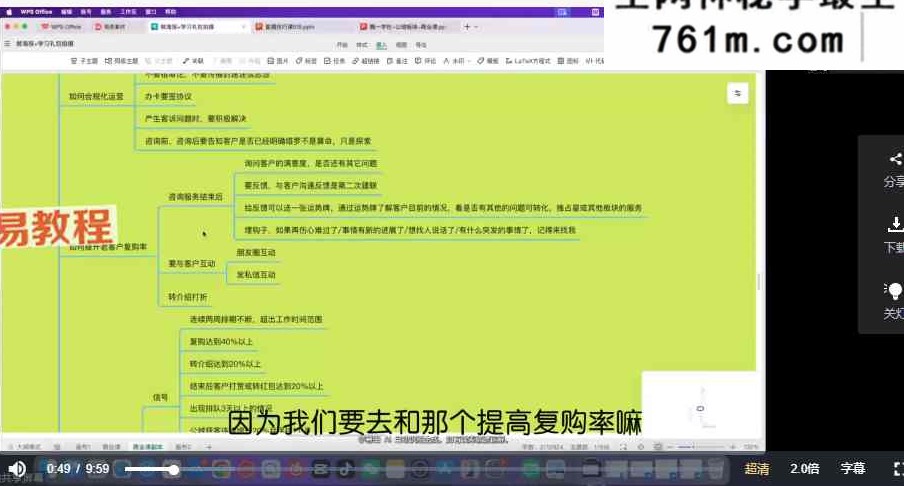Change the 2.0倍 playback speed
This screenshot has height=486, width=904.
coord(805,469)
